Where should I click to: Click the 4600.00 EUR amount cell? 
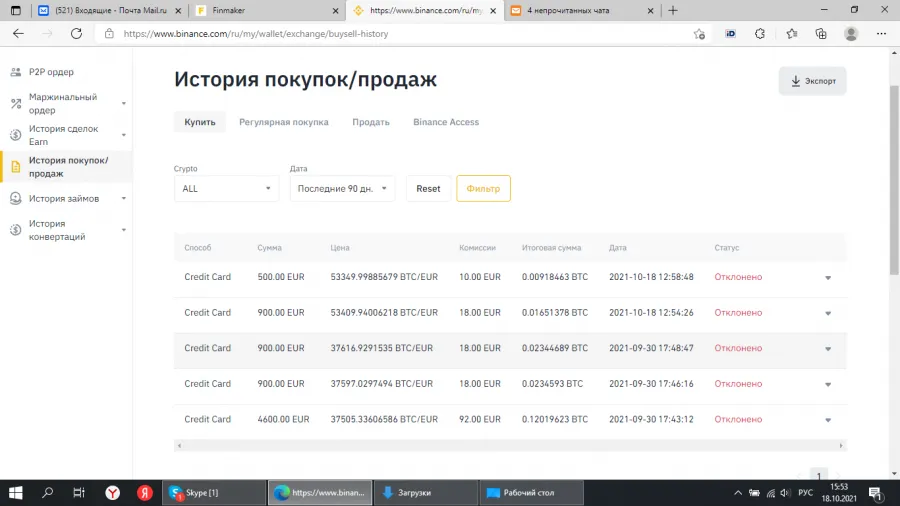tap(283, 419)
